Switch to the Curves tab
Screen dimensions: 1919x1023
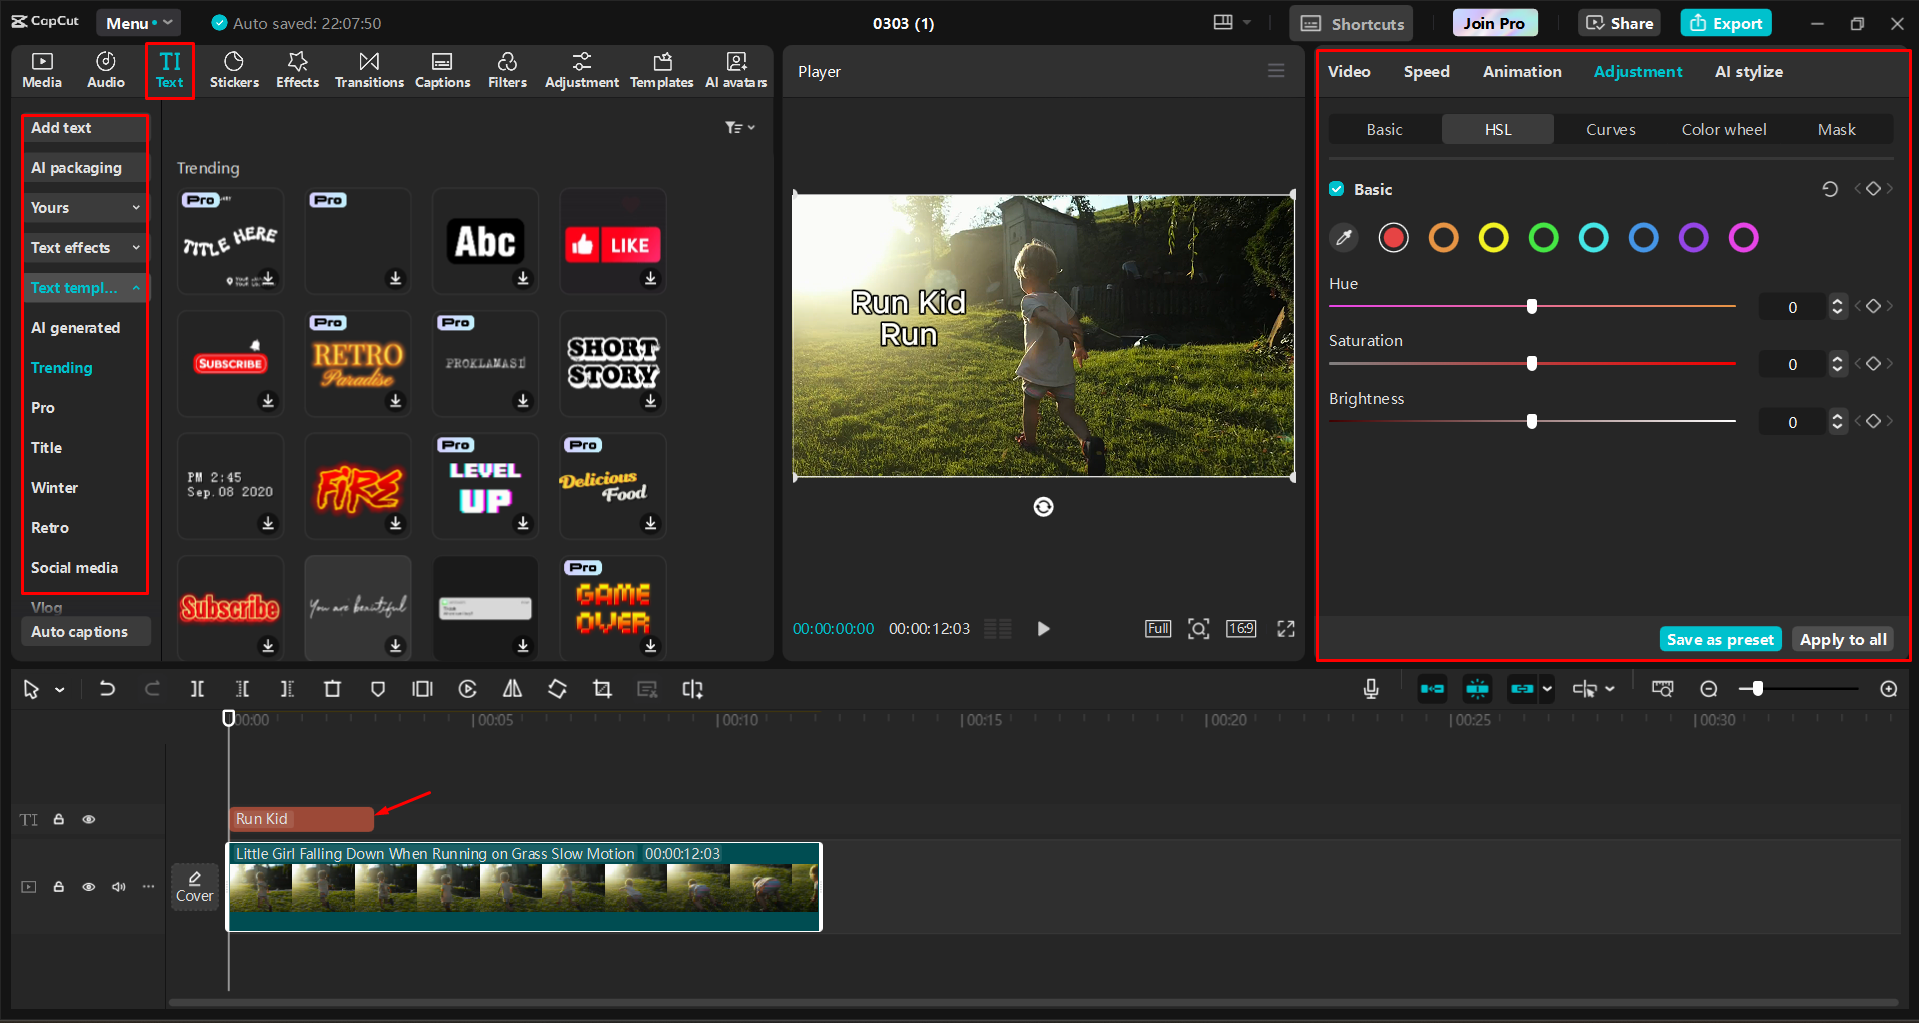[1610, 128]
